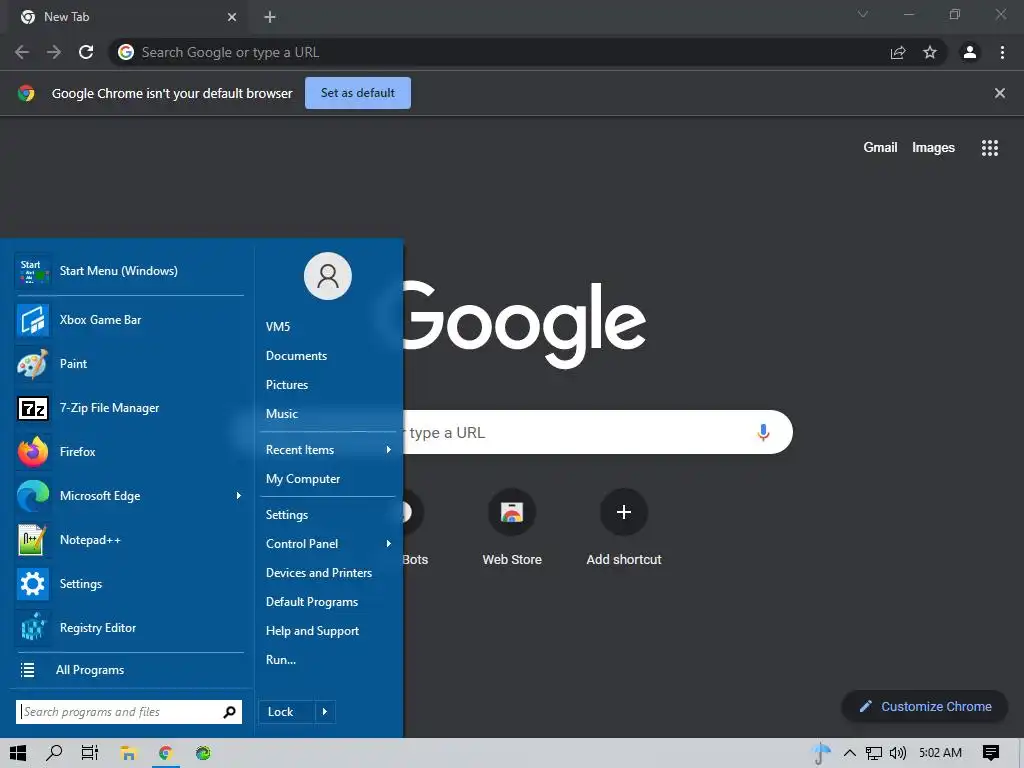Open Registry Editor

pos(129,628)
